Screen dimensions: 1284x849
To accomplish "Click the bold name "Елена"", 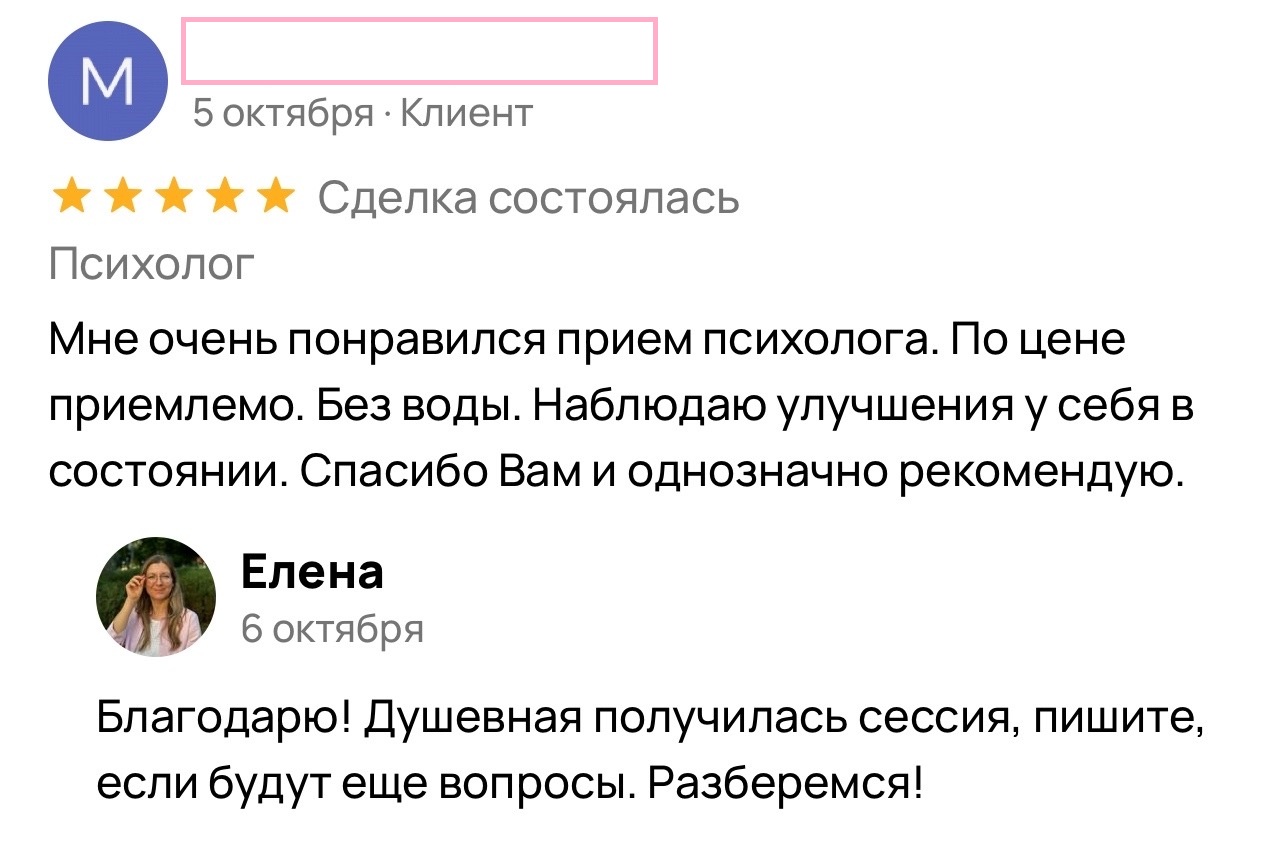I will (x=312, y=573).
